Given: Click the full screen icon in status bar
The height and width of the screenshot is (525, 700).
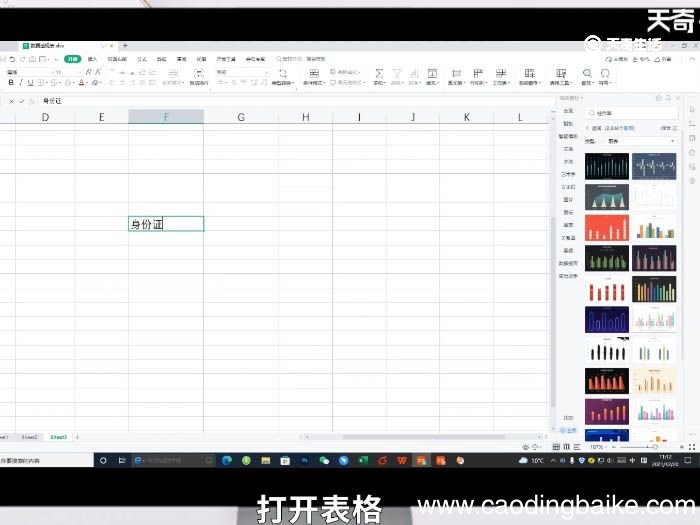Looking at the screenshot, I should [x=692, y=447].
